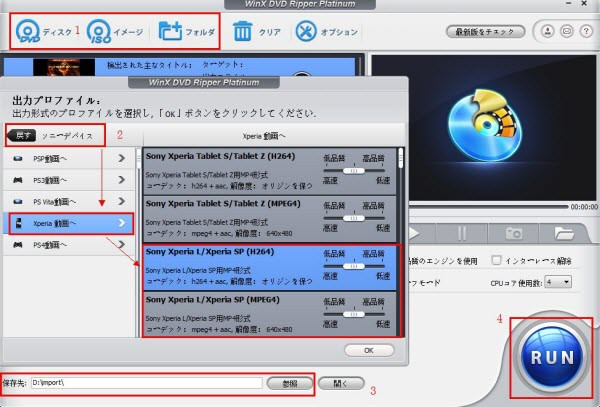Click the 開く open button
Viewport: 600px width, 407px height.
(x=341, y=383)
